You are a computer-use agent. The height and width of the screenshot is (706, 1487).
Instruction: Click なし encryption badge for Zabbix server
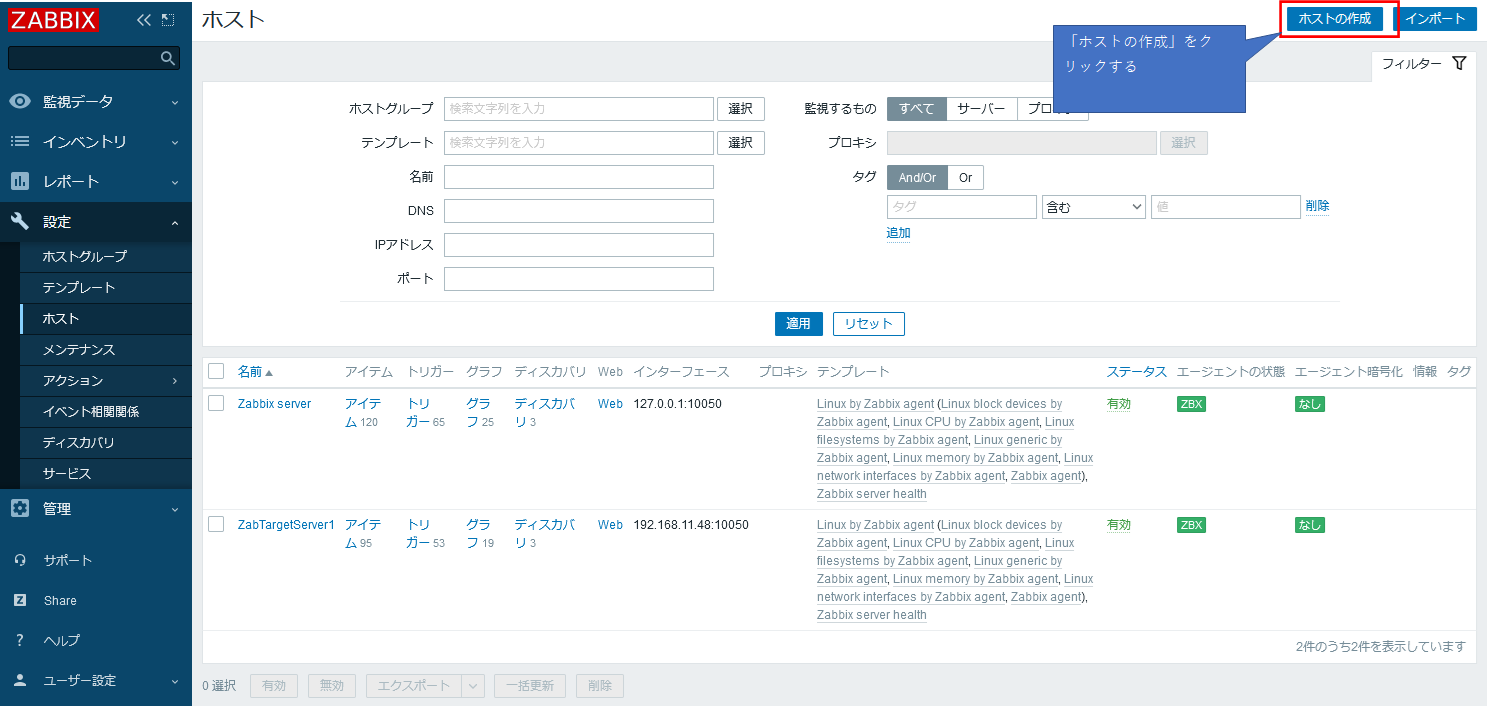pyautogui.click(x=1309, y=404)
